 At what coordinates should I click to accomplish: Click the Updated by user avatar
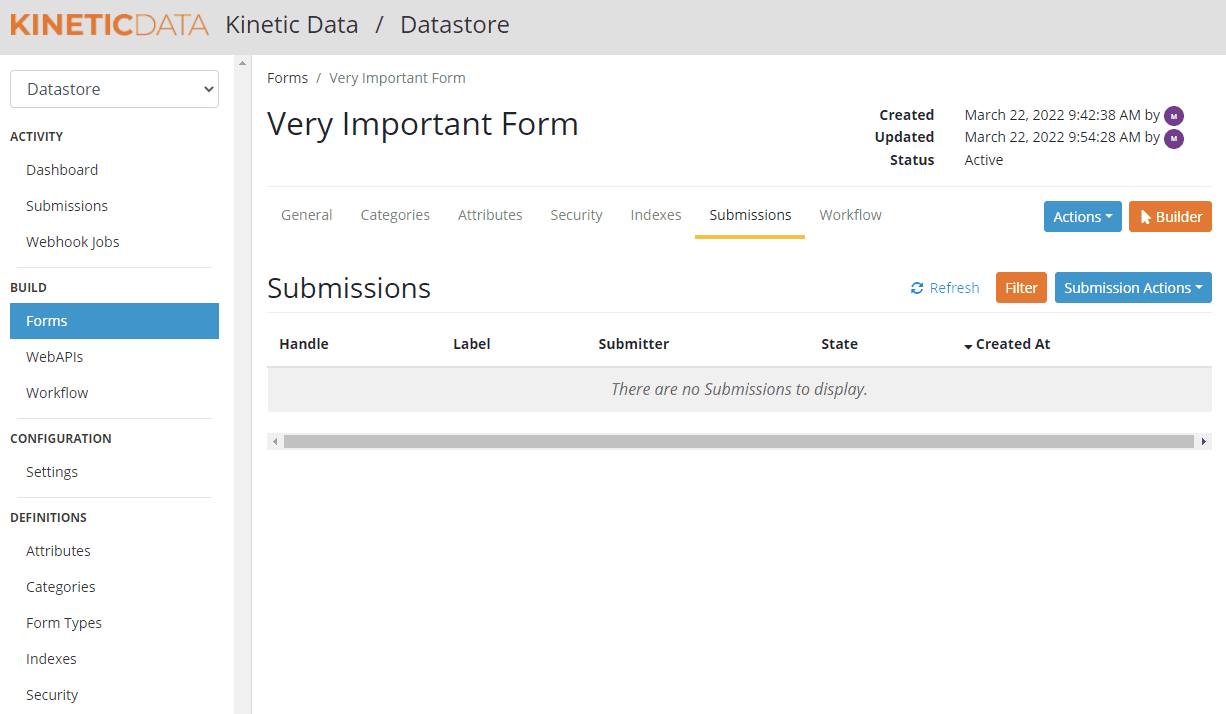[x=1174, y=138]
